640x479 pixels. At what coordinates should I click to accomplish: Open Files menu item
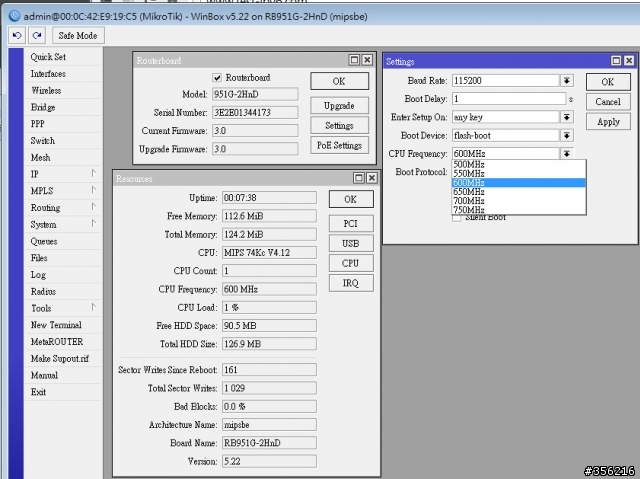(63, 258)
